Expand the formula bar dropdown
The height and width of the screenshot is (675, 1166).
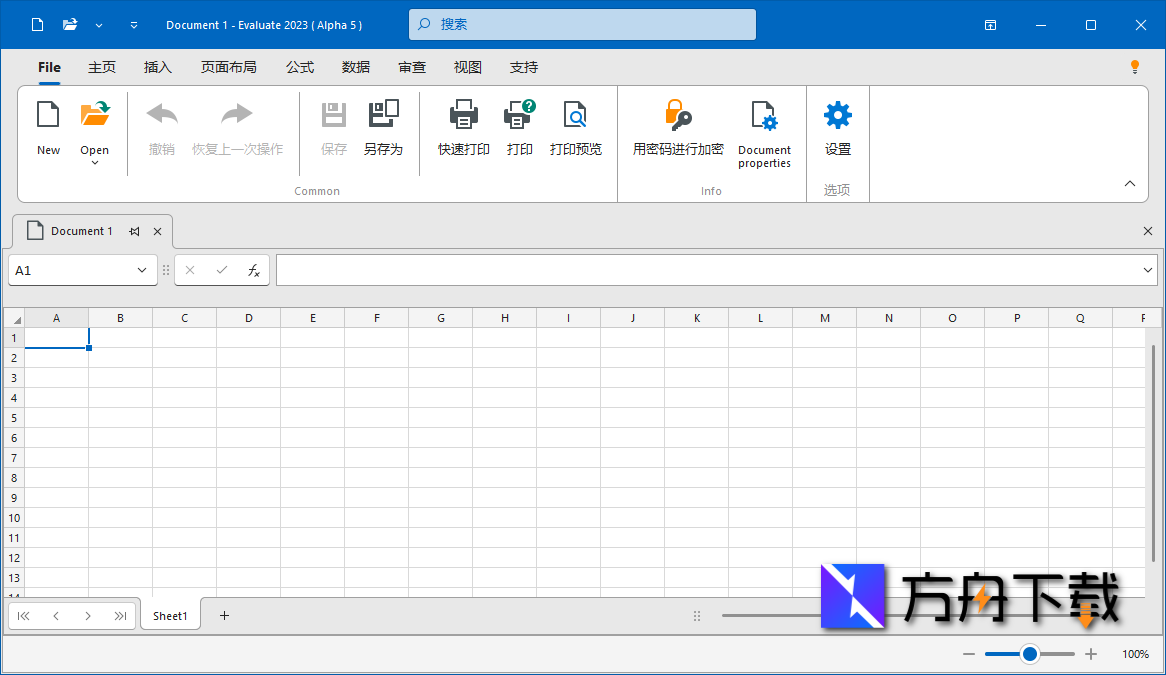tap(1148, 269)
